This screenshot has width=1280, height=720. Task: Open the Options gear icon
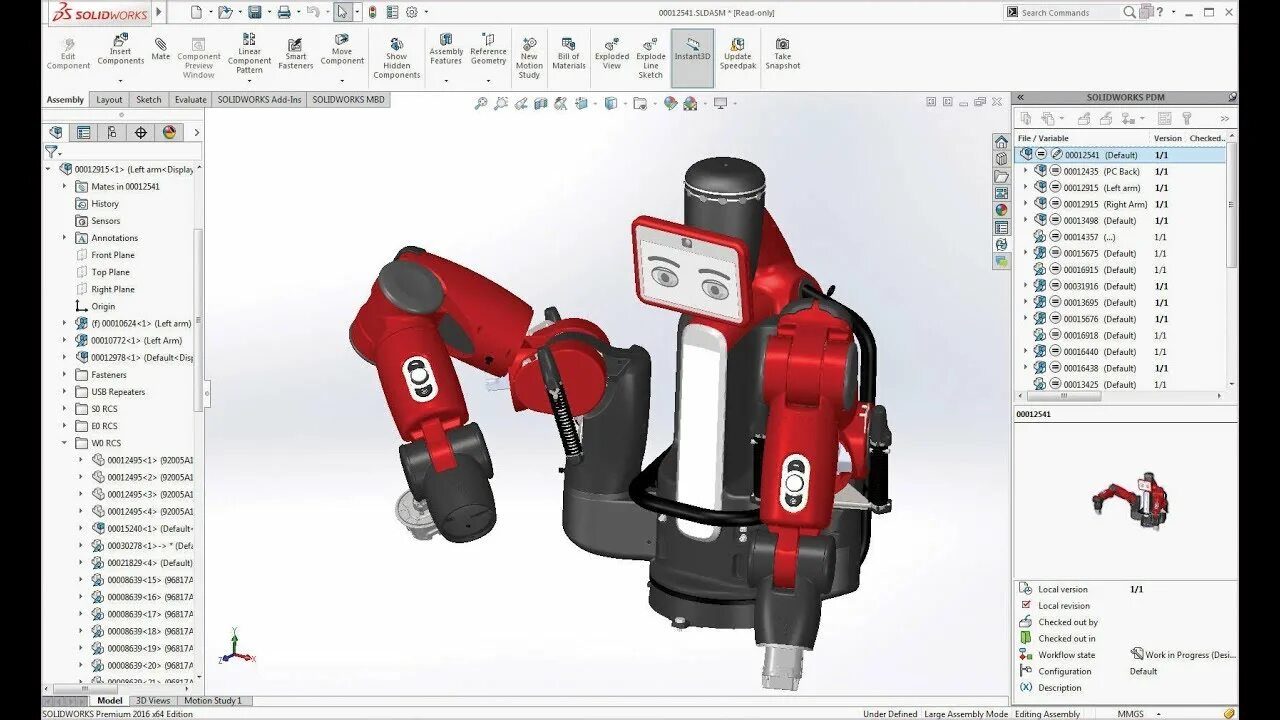(x=411, y=12)
